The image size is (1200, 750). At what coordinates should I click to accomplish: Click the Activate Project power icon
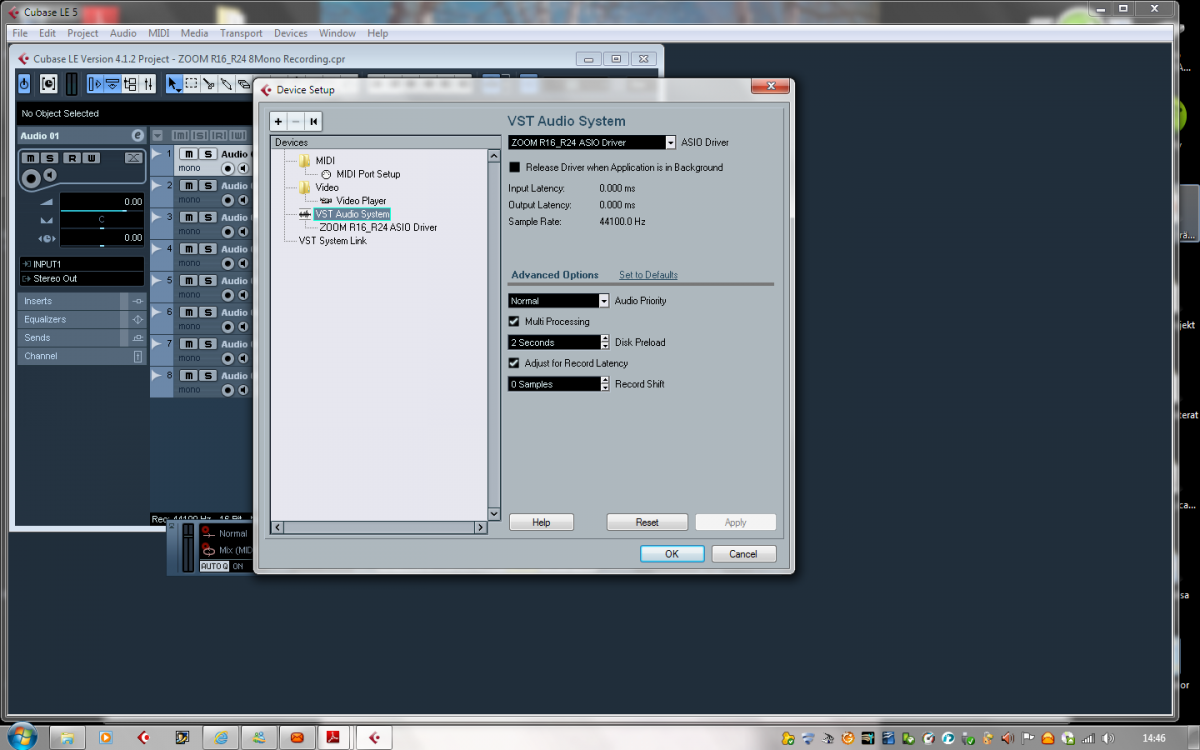(x=24, y=84)
